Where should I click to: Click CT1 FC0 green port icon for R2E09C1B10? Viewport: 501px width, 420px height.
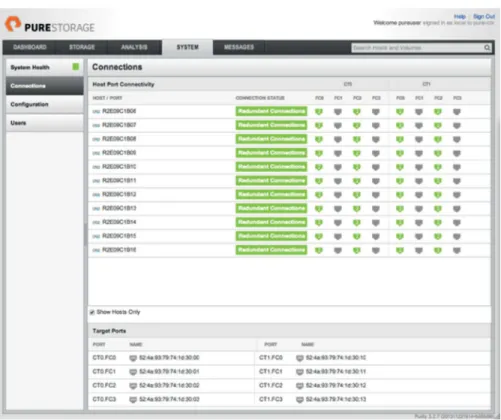tap(400, 167)
